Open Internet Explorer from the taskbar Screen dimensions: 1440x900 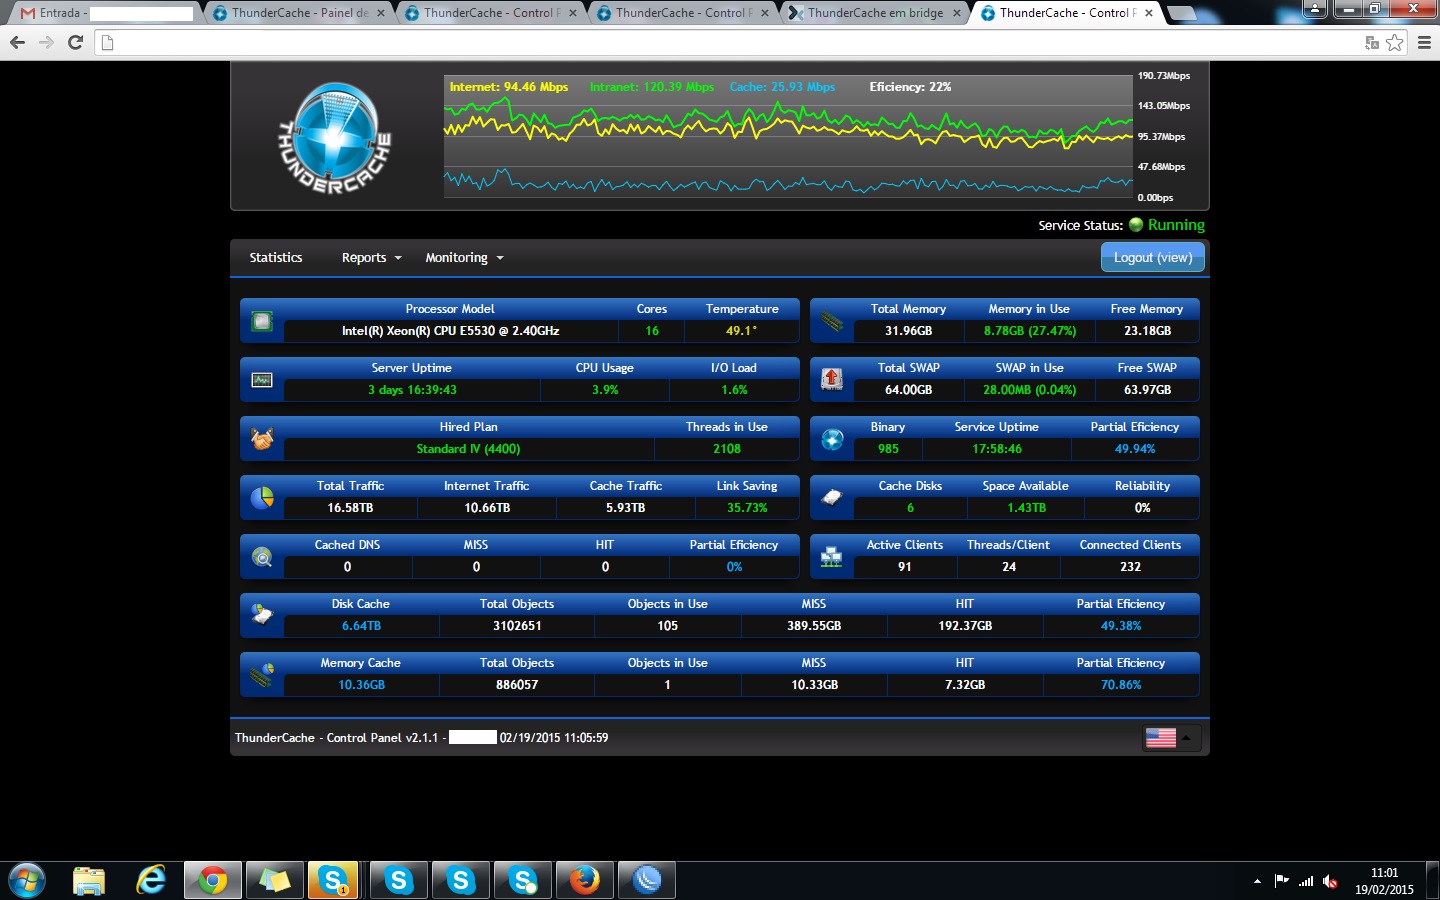151,881
